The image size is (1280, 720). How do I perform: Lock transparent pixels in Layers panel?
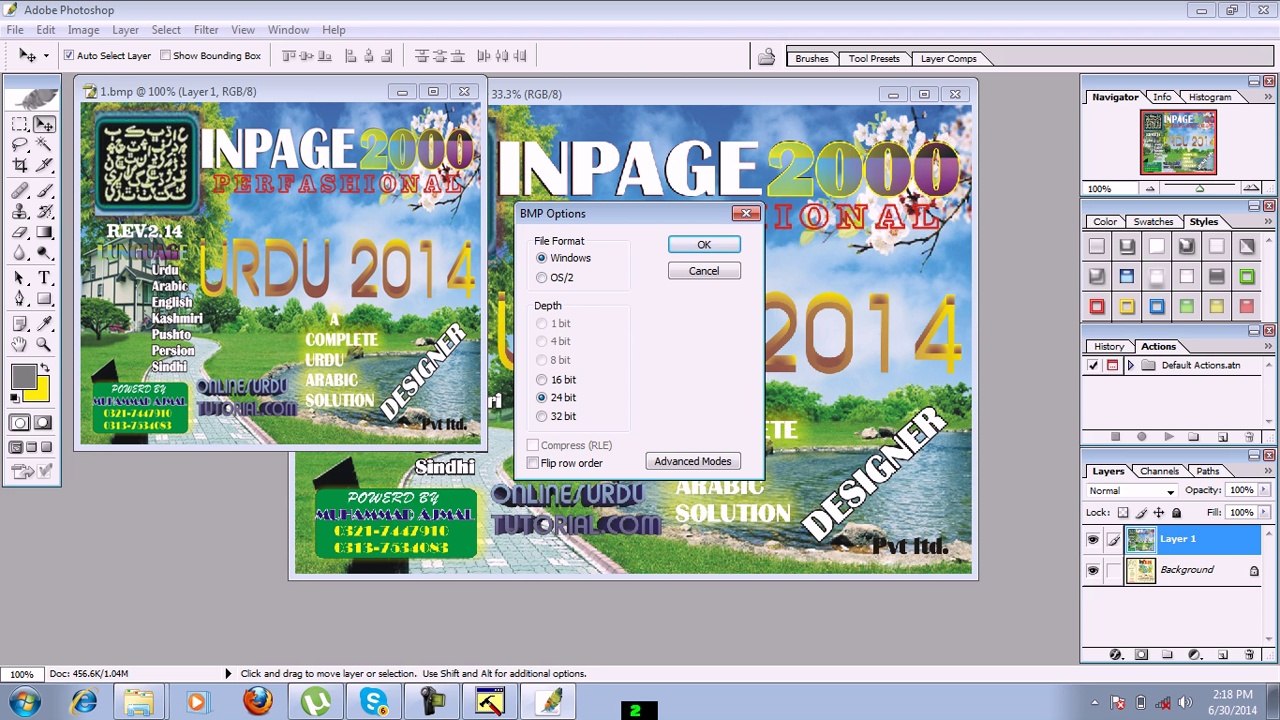click(1123, 513)
